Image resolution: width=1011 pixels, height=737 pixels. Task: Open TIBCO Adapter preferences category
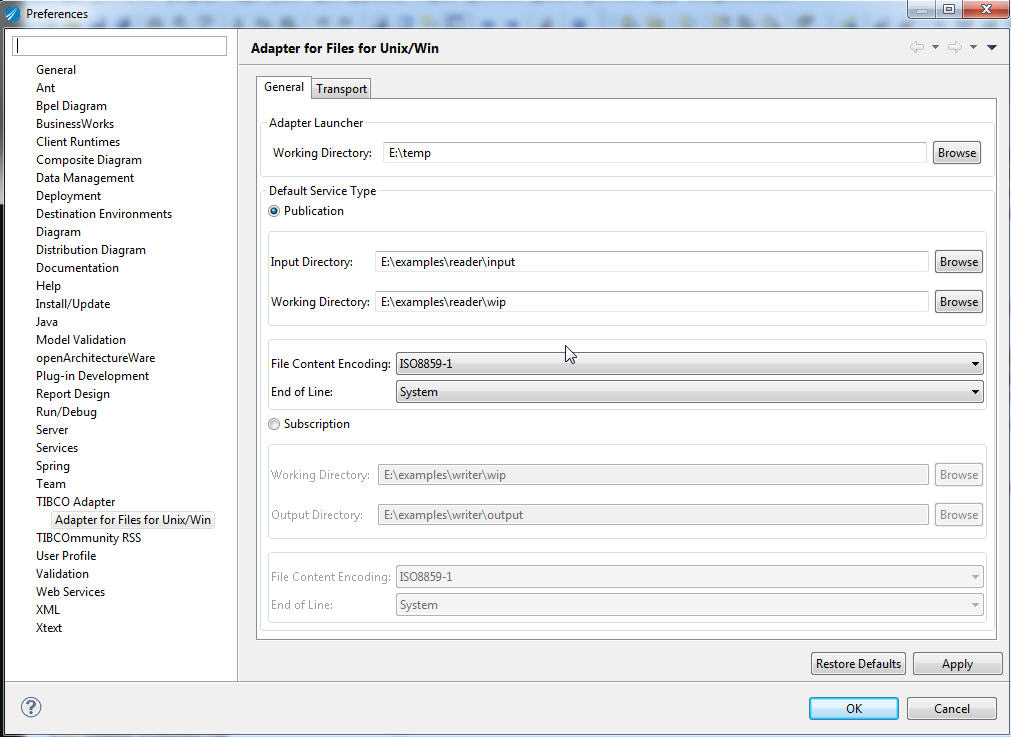tap(76, 502)
